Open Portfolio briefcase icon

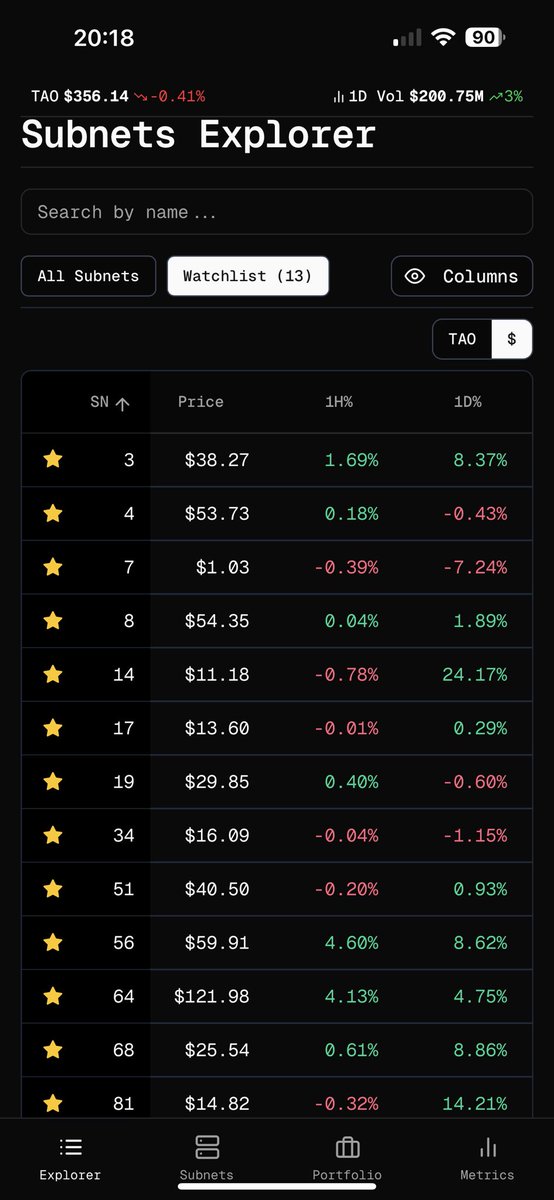pos(347,1147)
